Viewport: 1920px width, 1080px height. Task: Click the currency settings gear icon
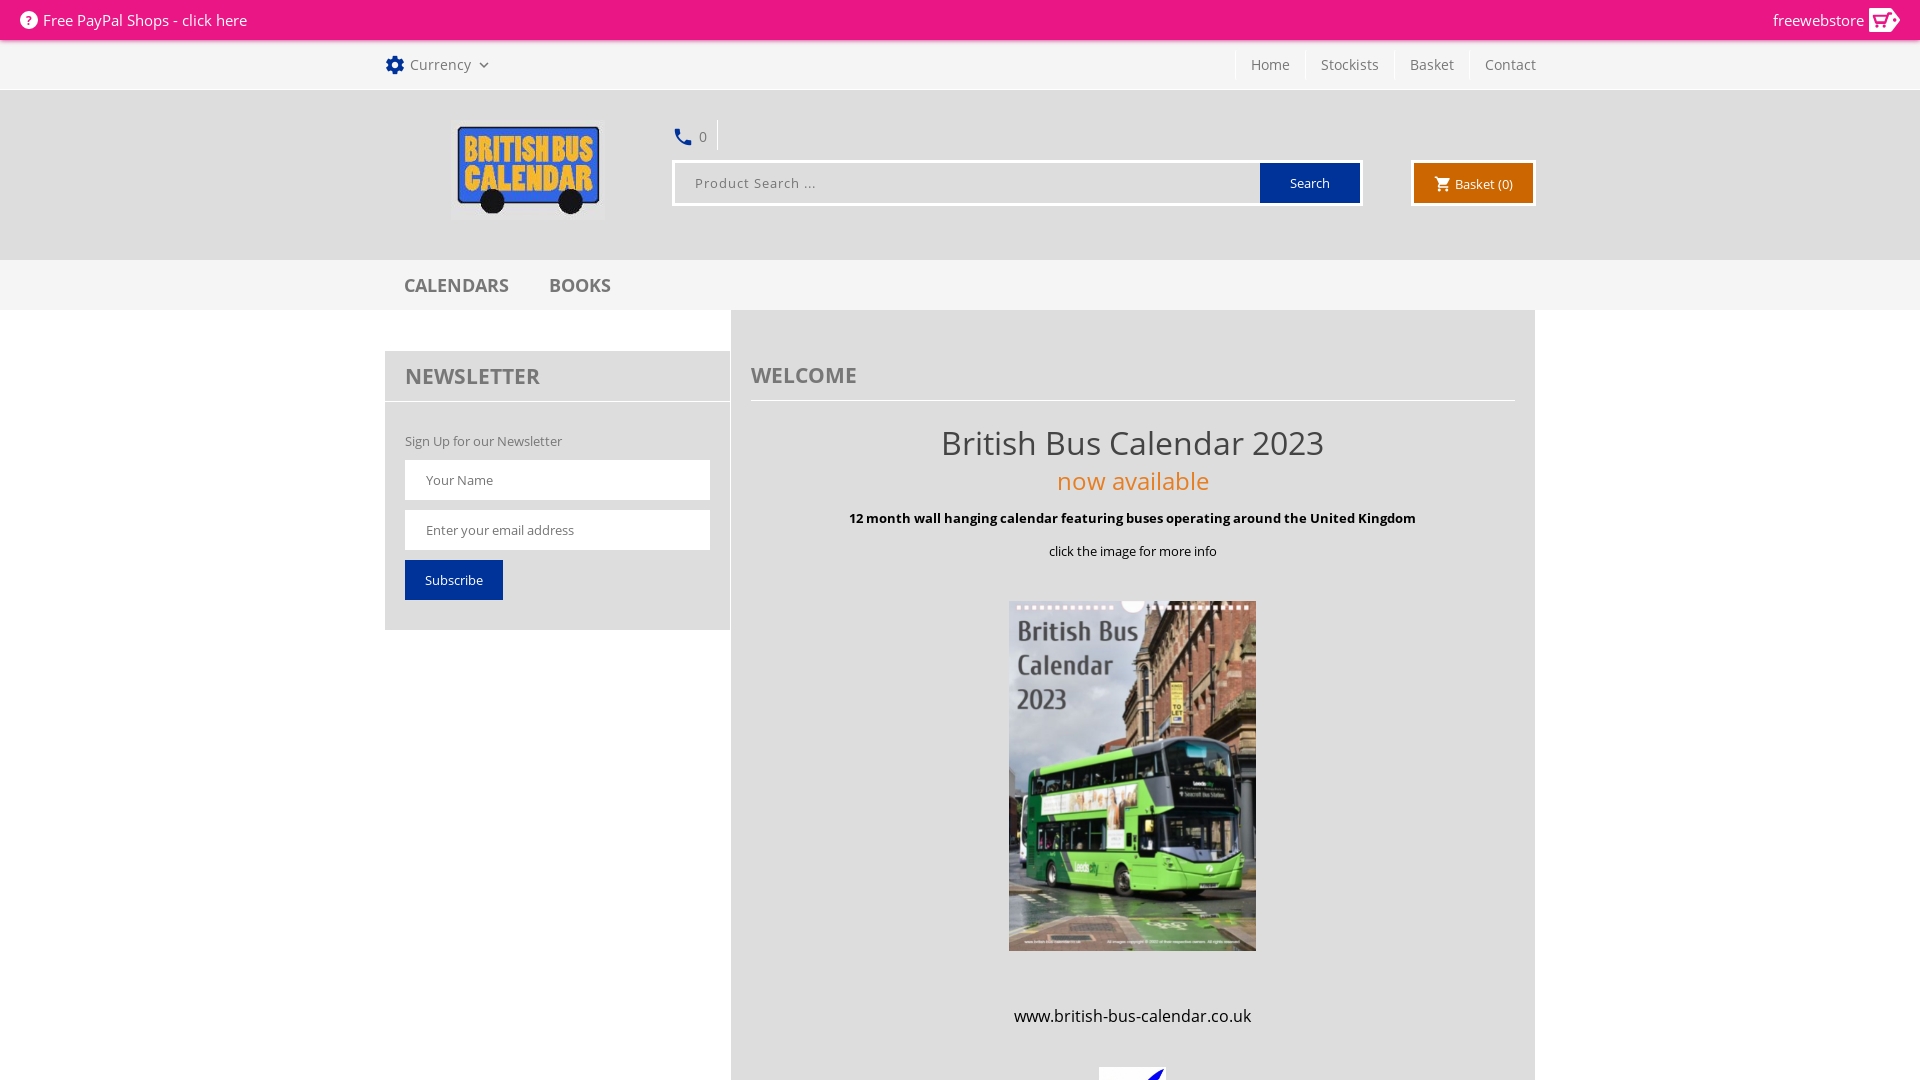(x=395, y=65)
